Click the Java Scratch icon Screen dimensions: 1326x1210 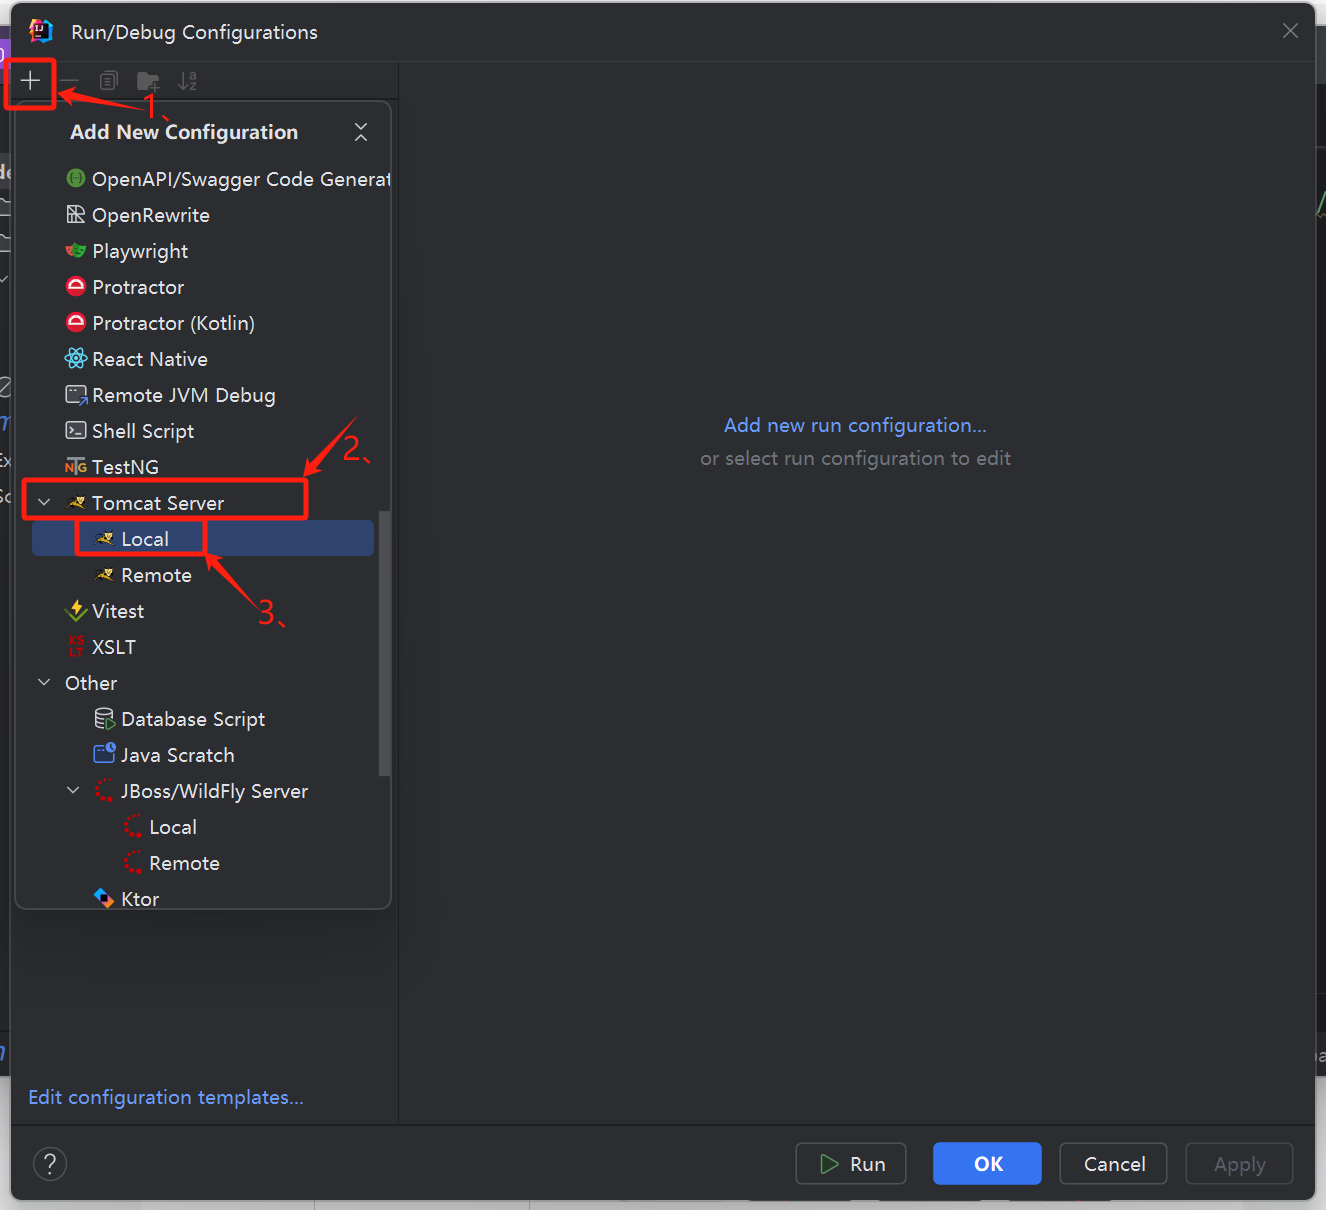(105, 755)
